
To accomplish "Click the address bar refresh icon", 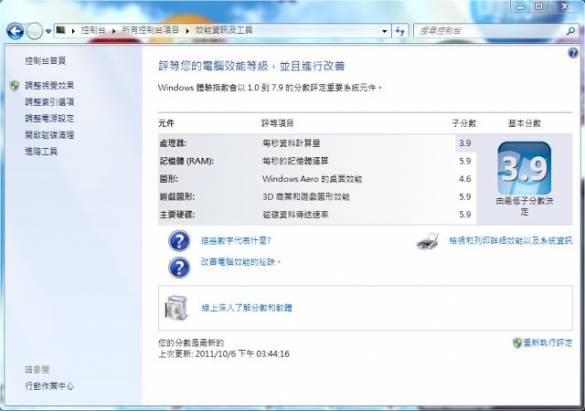I will tap(400, 31).
